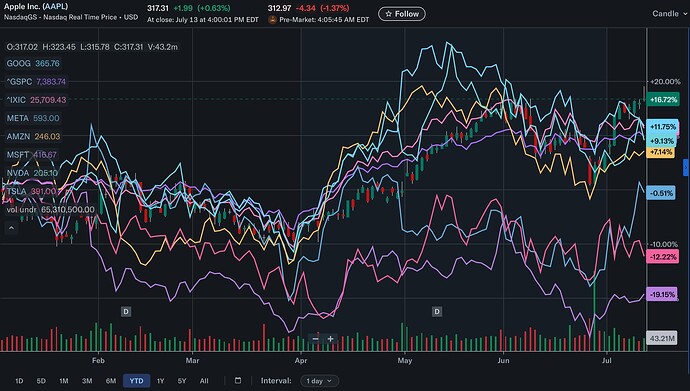This screenshot has height=391, width=690.
Task: Open the Interval 1 day dropdown
Action: (319, 381)
